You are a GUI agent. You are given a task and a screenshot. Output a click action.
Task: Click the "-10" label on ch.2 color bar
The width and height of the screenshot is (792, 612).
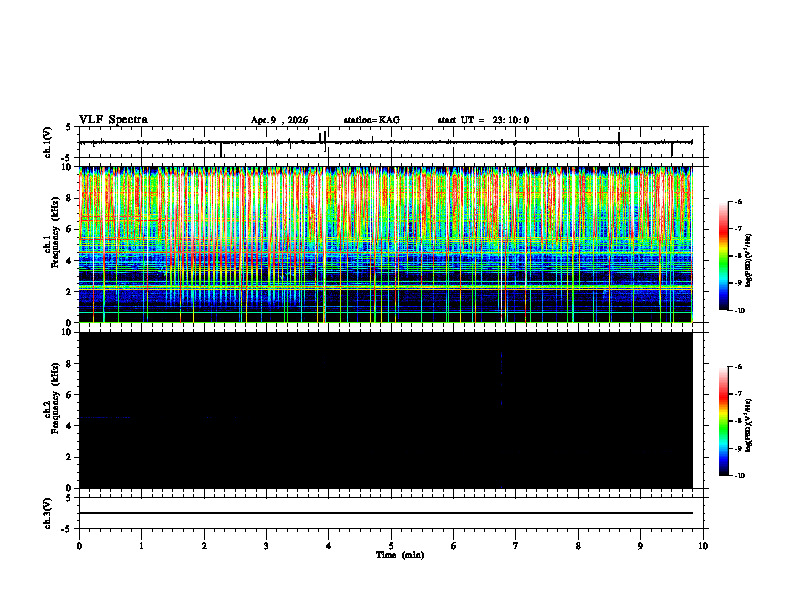point(739,476)
